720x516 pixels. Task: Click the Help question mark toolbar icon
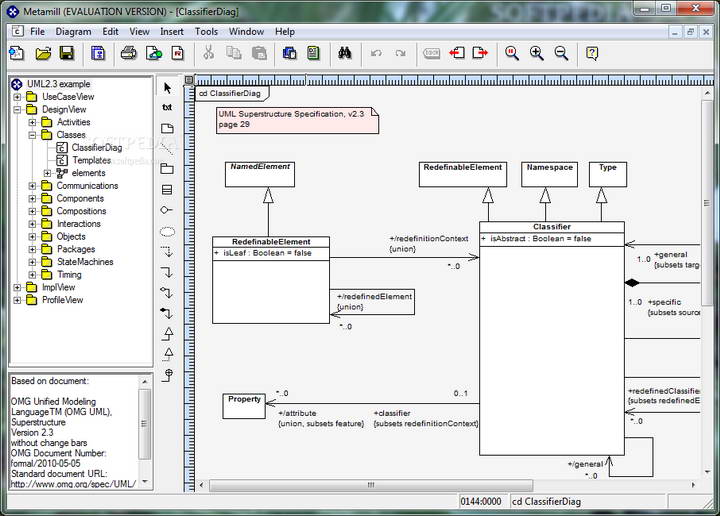(592, 53)
